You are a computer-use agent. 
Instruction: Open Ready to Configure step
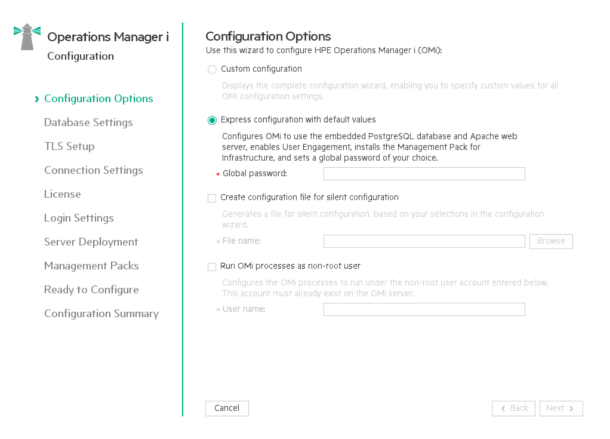click(x=91, y=290)
